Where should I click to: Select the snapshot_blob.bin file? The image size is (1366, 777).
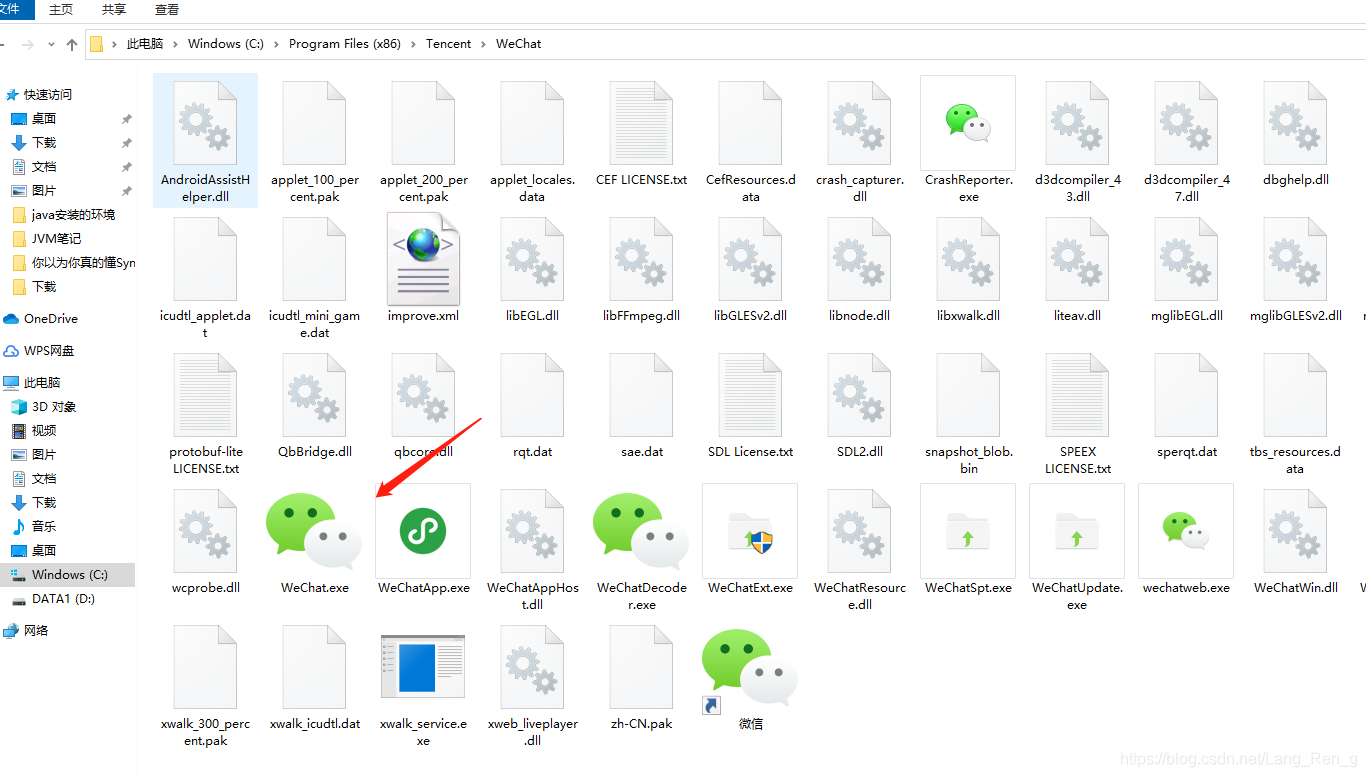click(968, 413)
